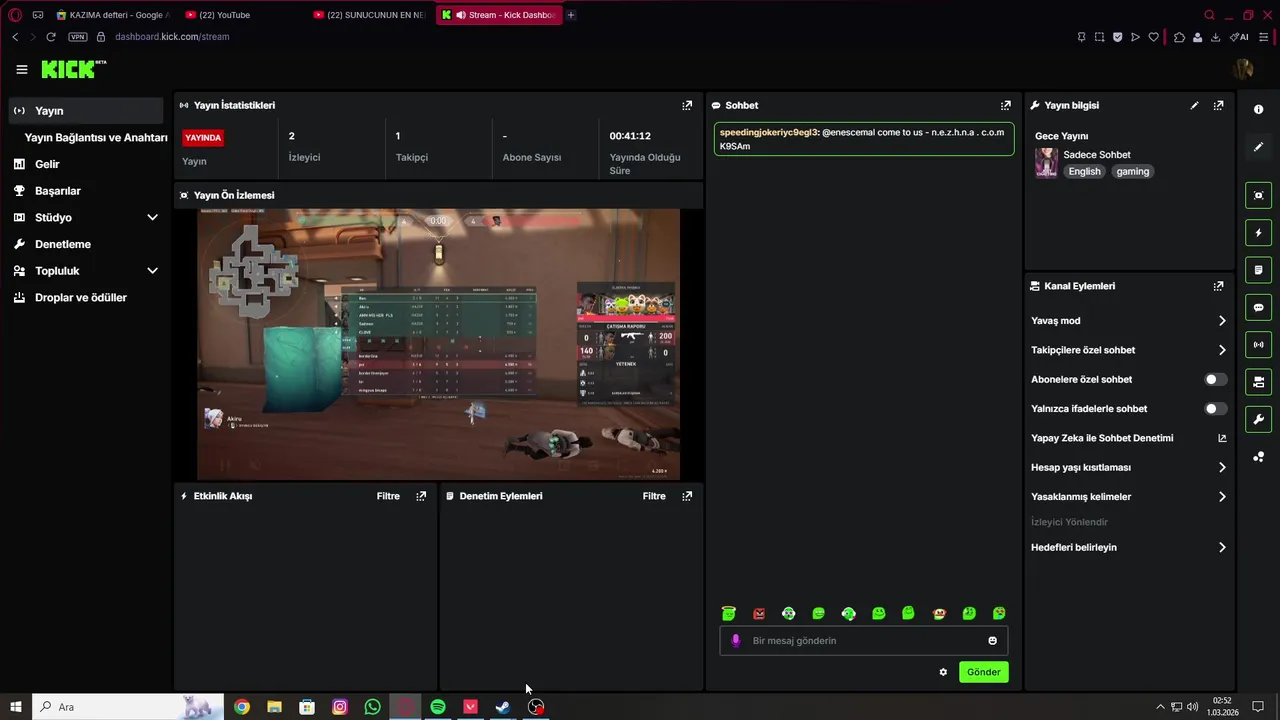The image size is (1280, 720).
Task: Open Yapay Zeka ile Sohbet Denetimi link
Action: (1128, 438)
